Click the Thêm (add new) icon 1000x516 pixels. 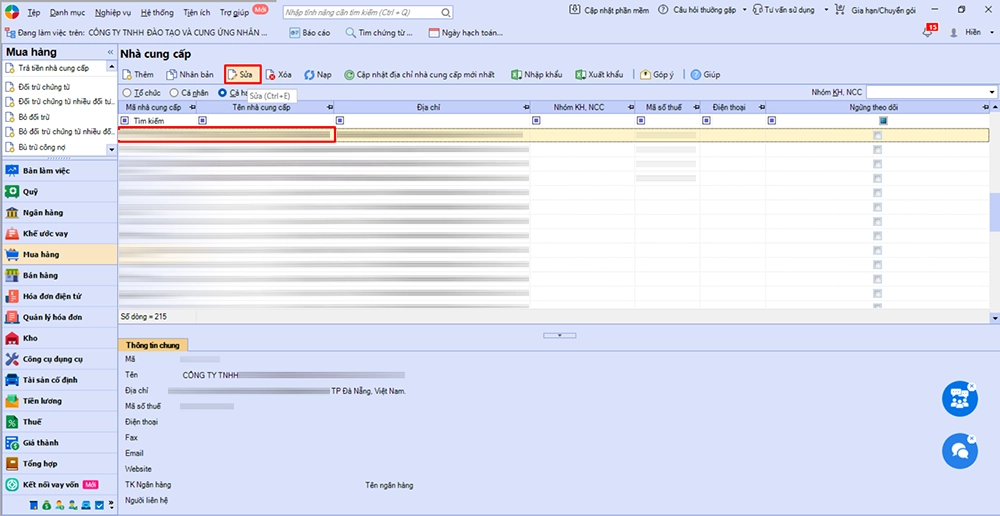pos(127,75)
